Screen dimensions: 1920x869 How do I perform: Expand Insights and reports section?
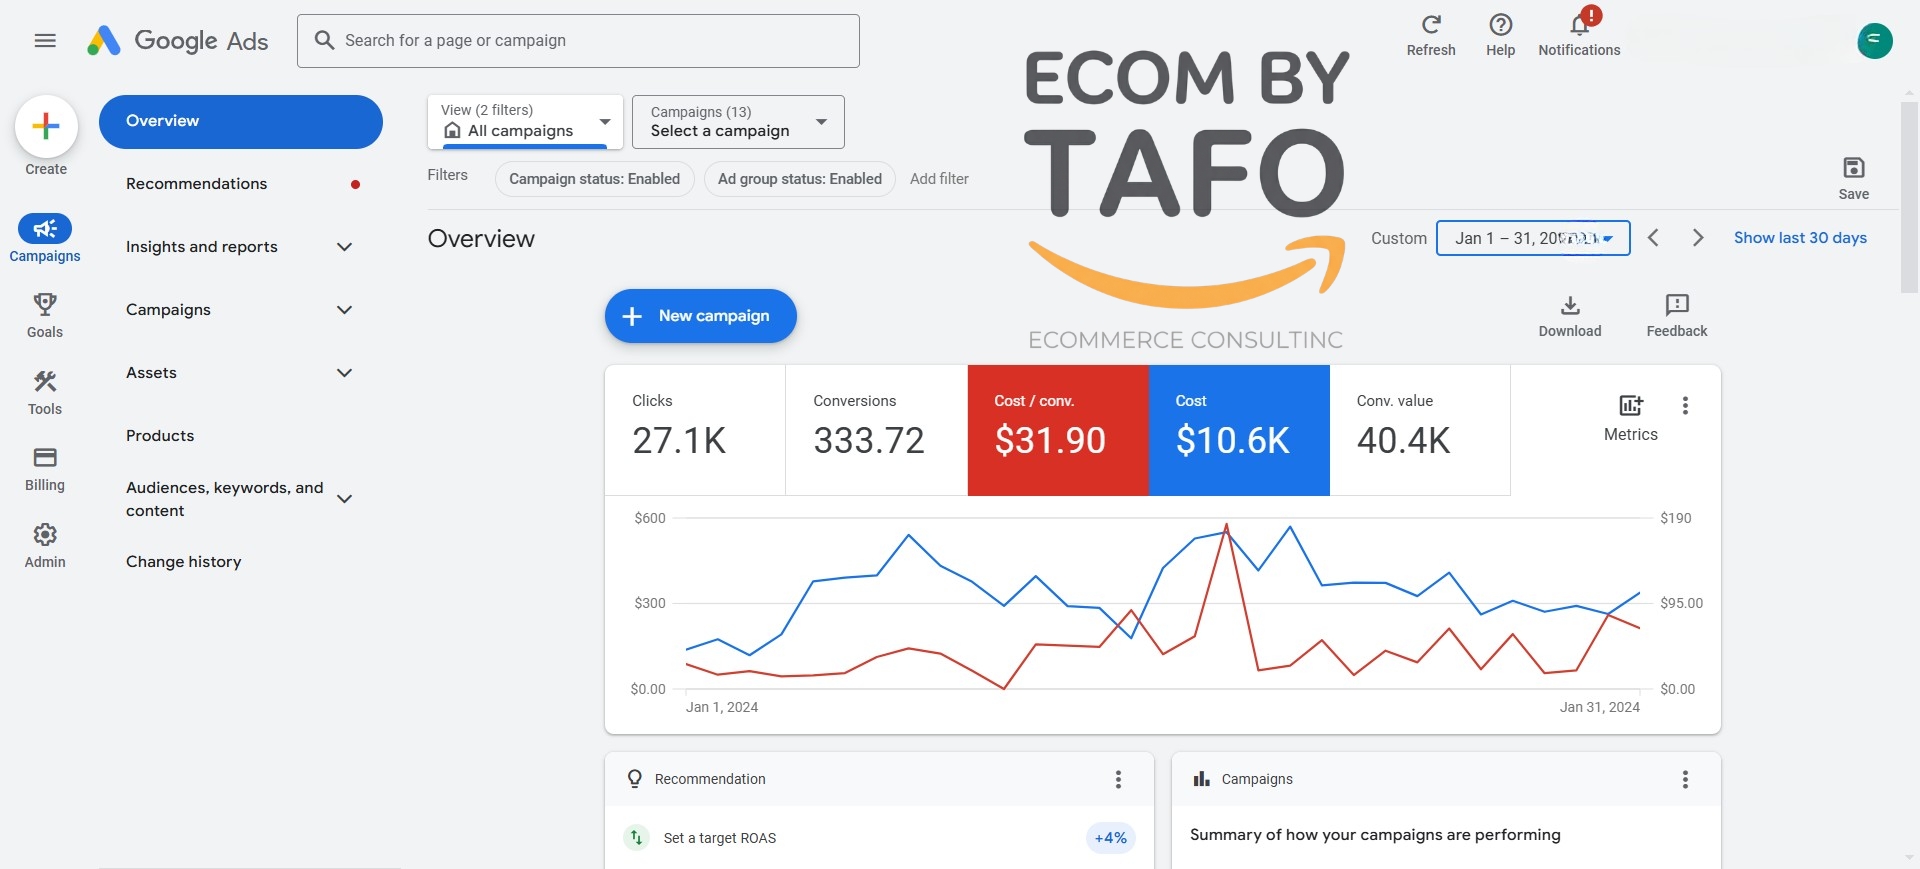tap(240, 247)
